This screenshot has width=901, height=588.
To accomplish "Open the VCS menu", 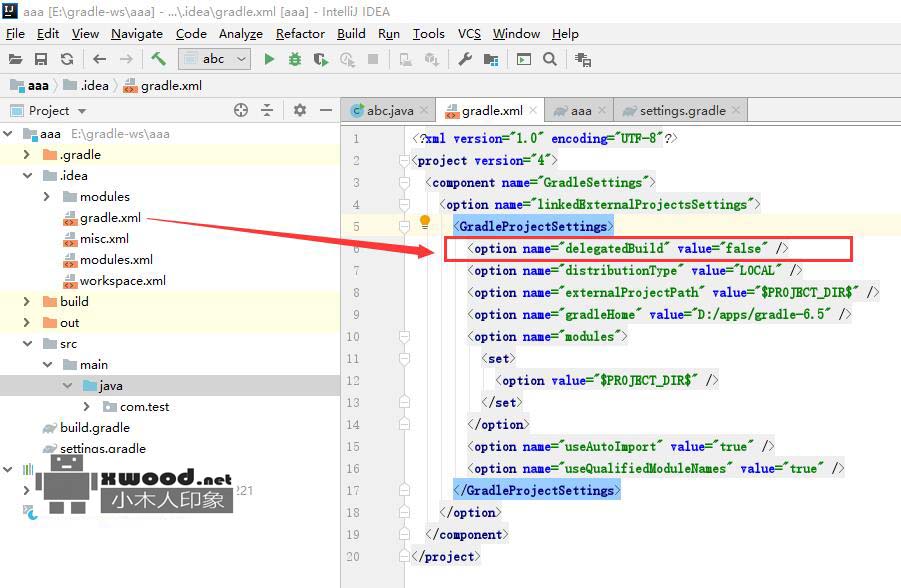I will point(469,34).
